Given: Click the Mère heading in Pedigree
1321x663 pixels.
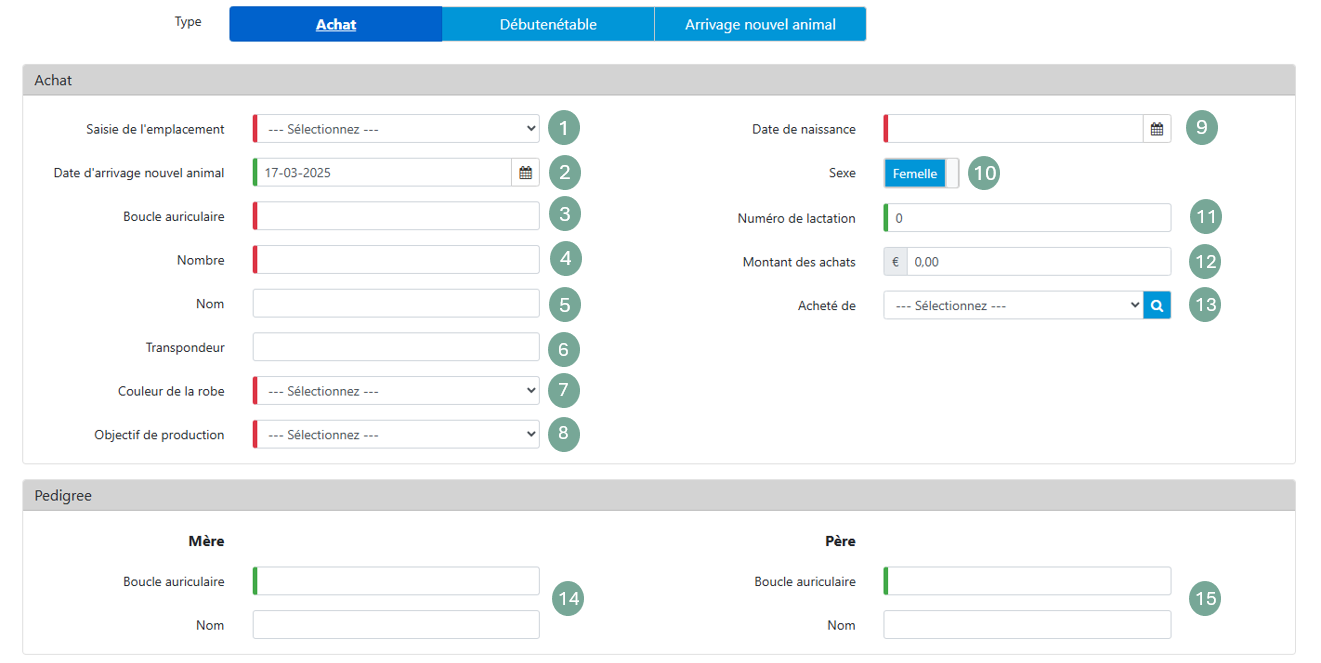Looking at the screenshot, I should pos(206,541).
